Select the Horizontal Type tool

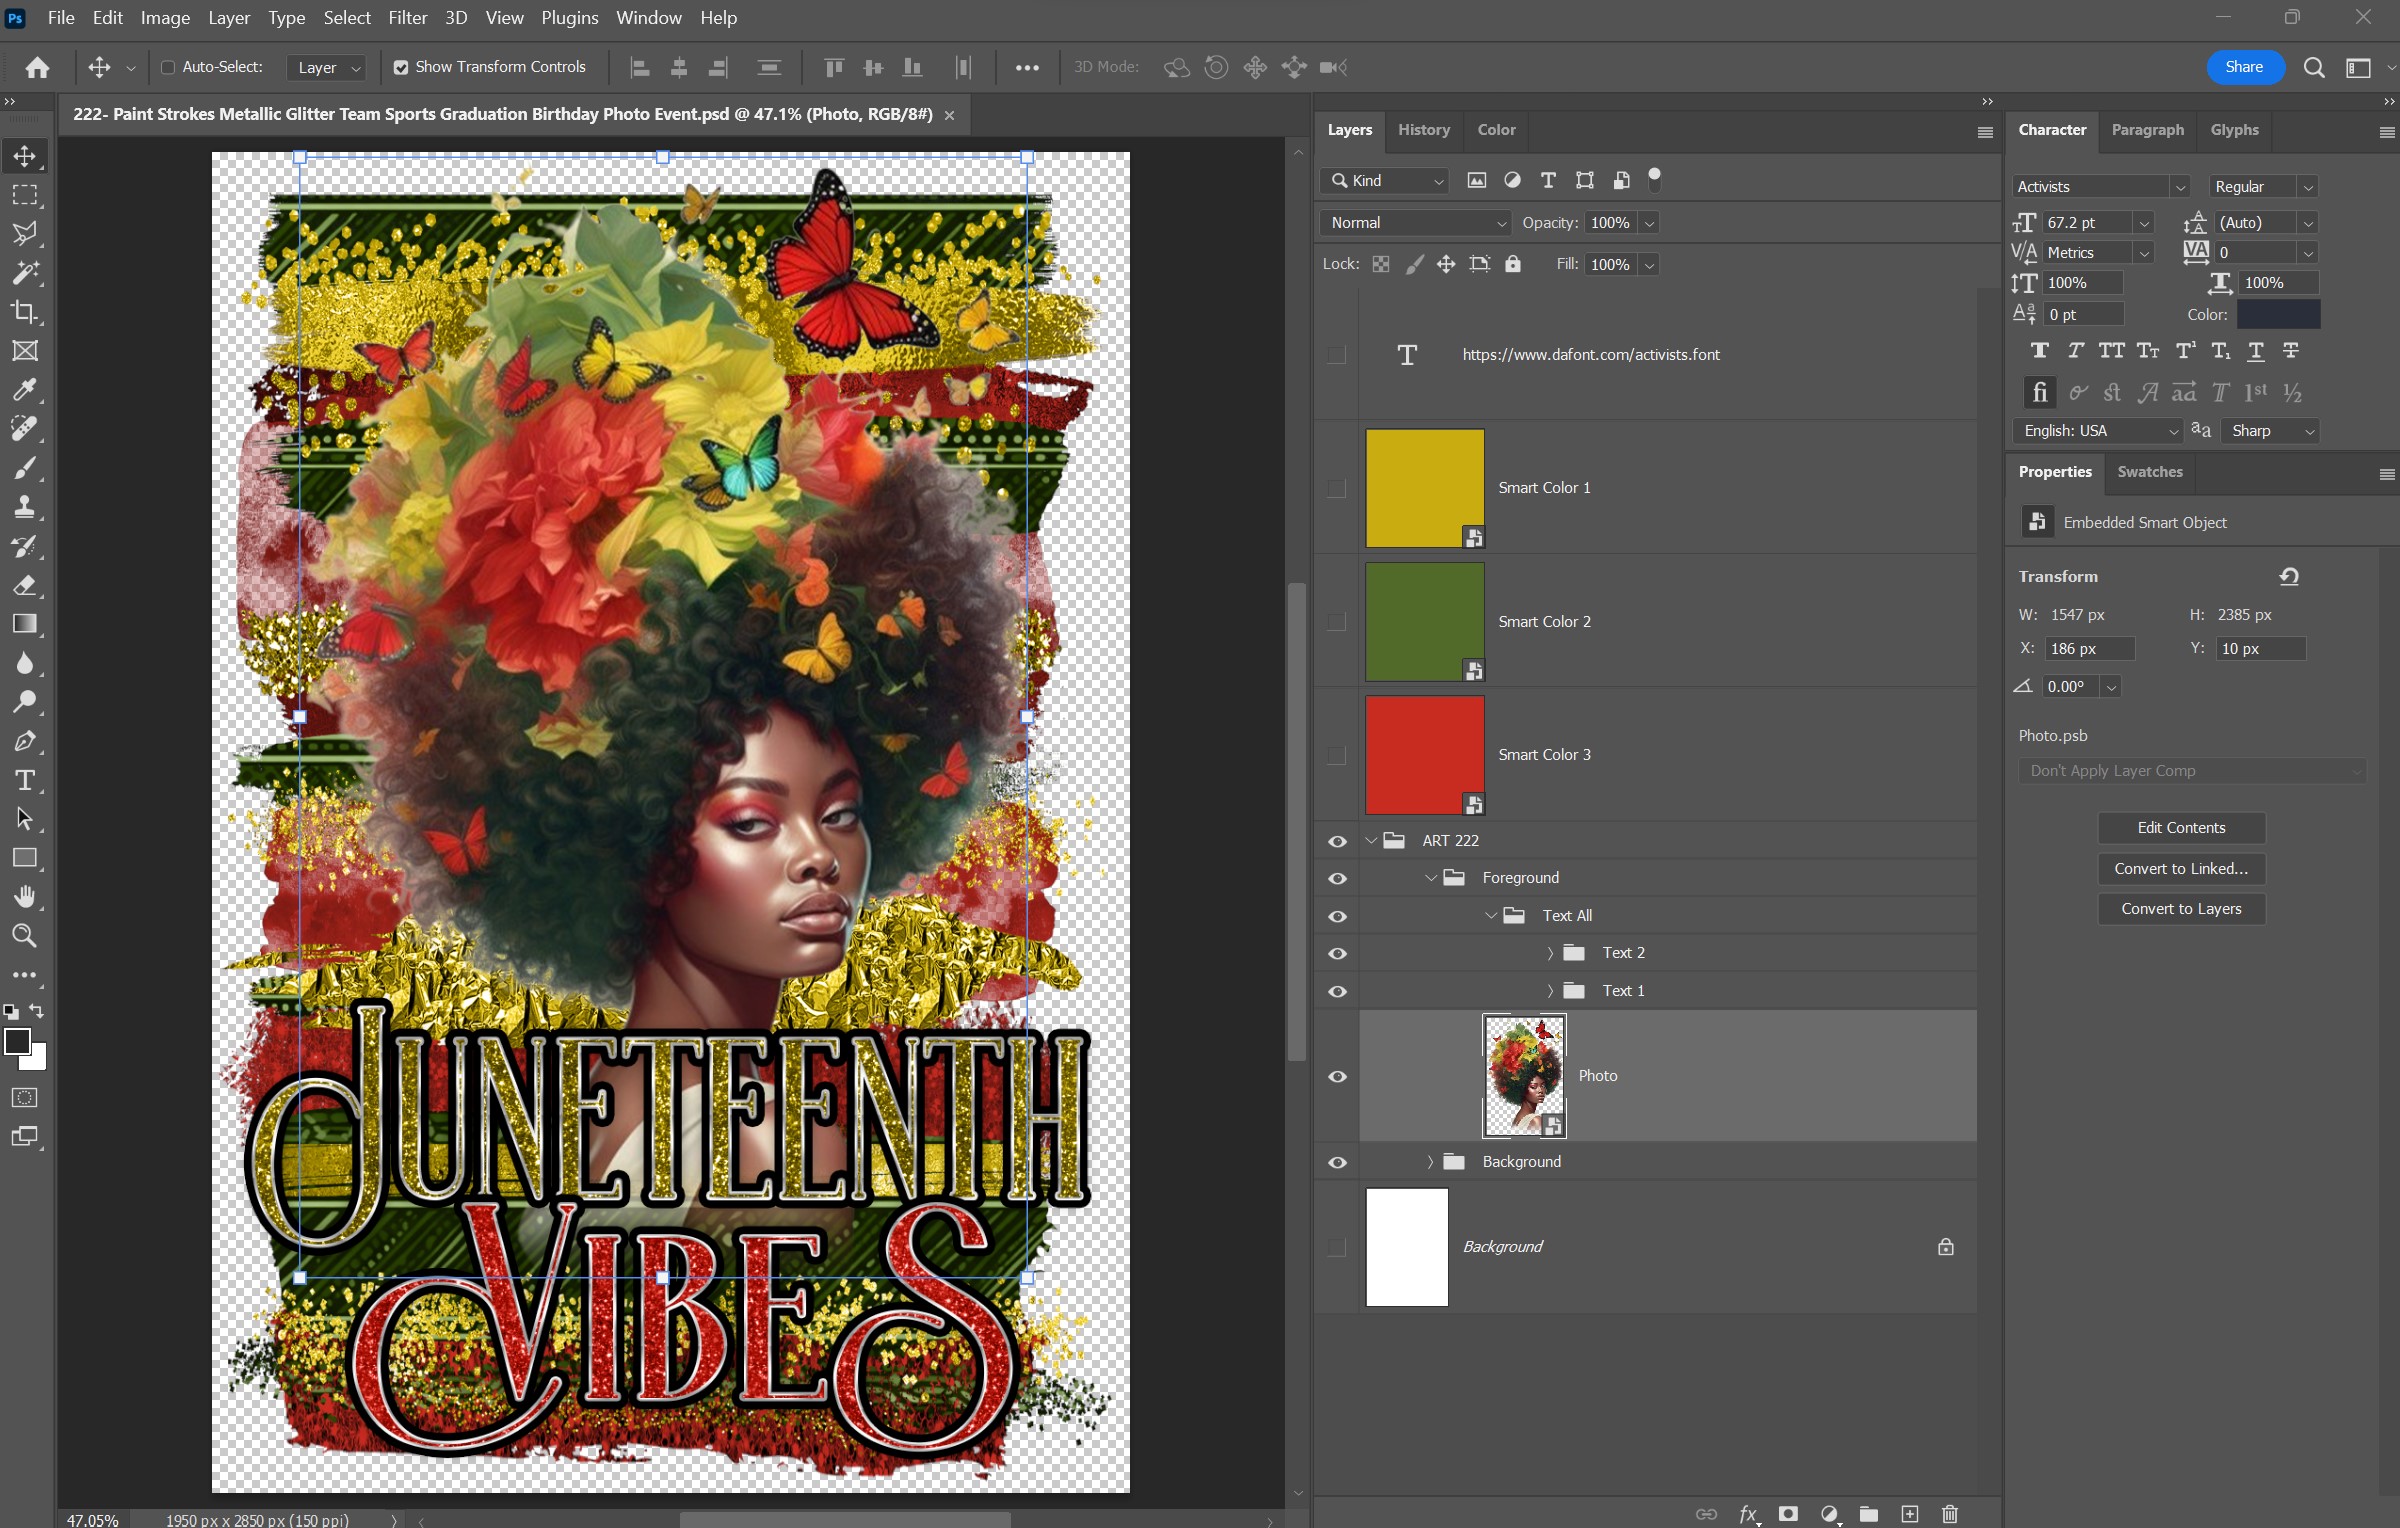[x=24, y=780]
